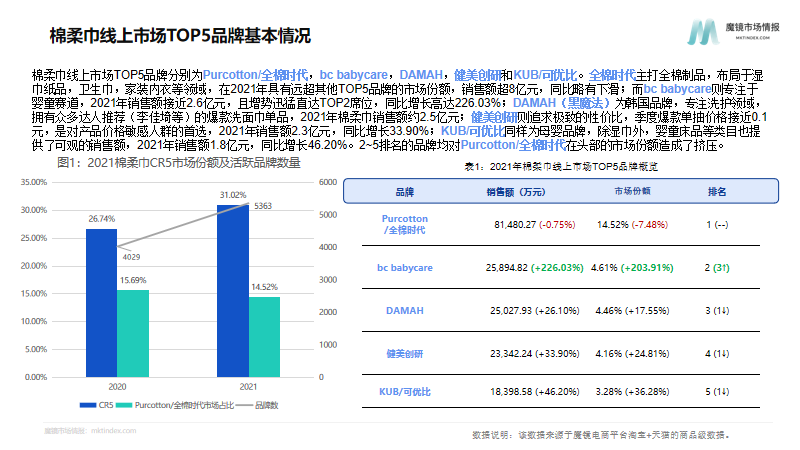Click the 2021 CR5 bar at 31.02%

pos(233,291)
